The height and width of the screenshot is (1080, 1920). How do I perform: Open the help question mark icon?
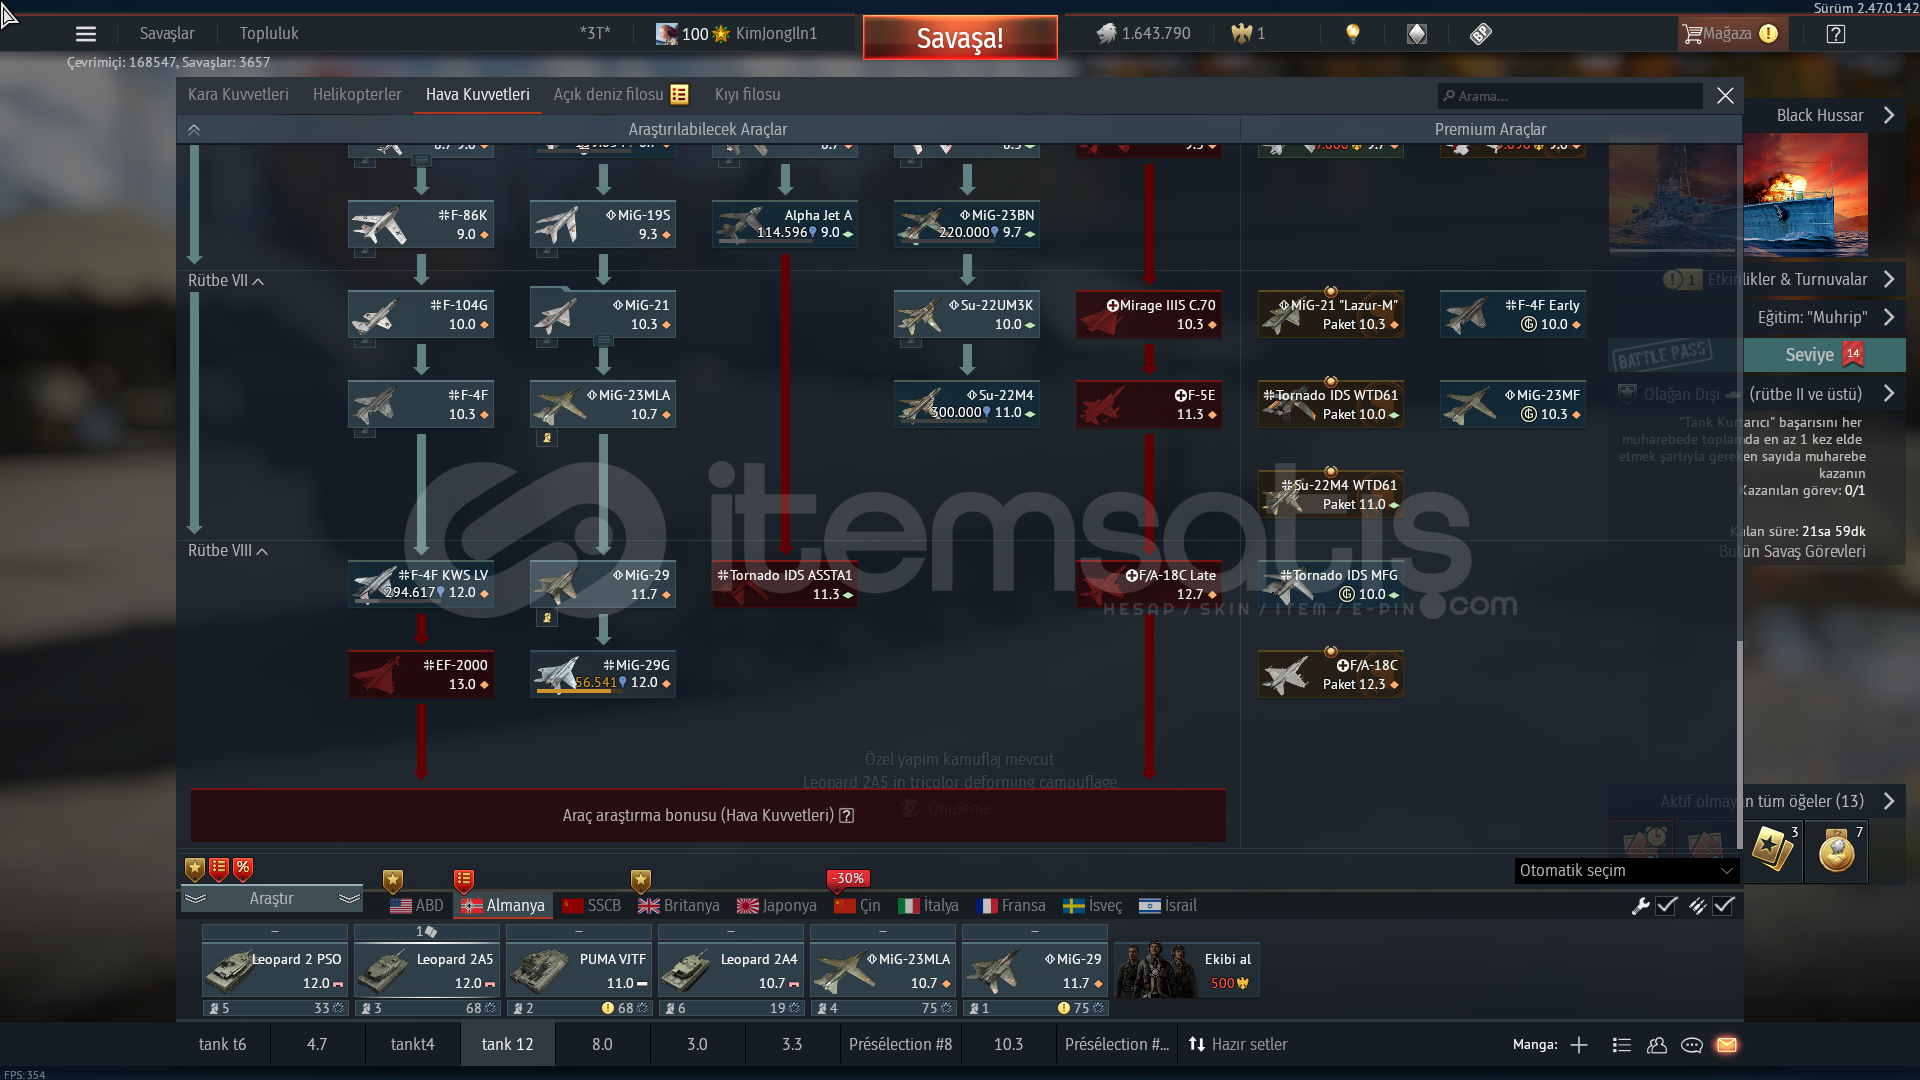(1835, 34)
